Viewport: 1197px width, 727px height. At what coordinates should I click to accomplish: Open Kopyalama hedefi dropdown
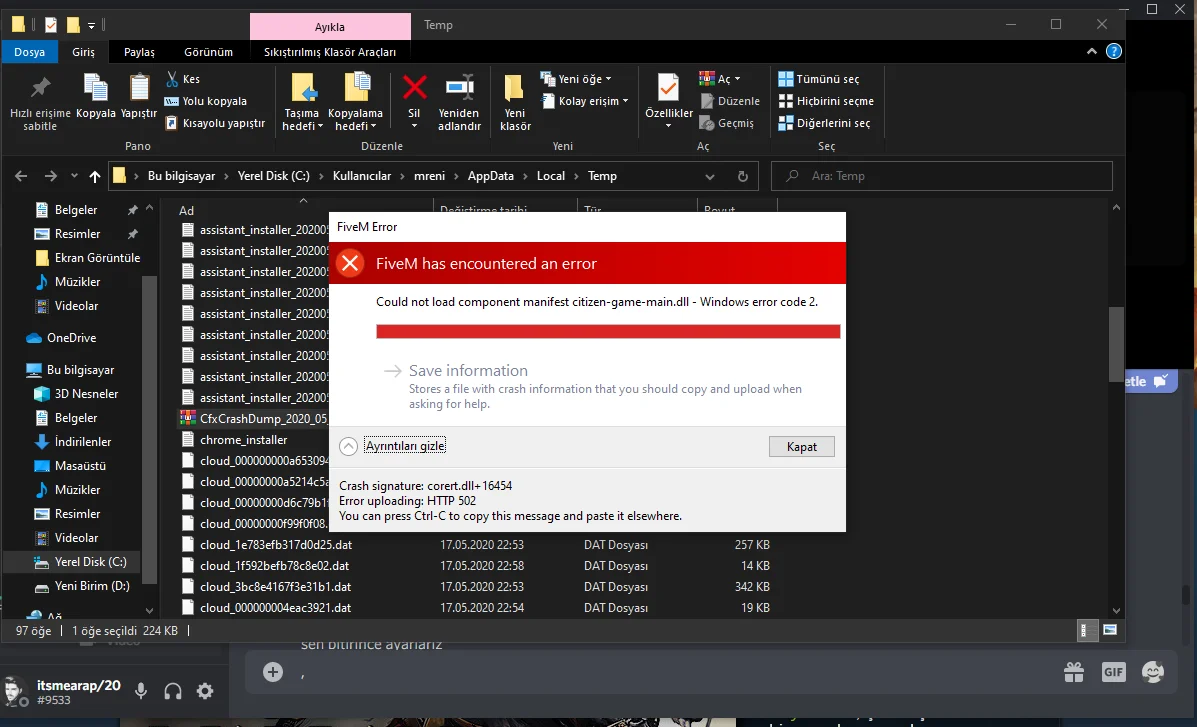coord(356,120)
